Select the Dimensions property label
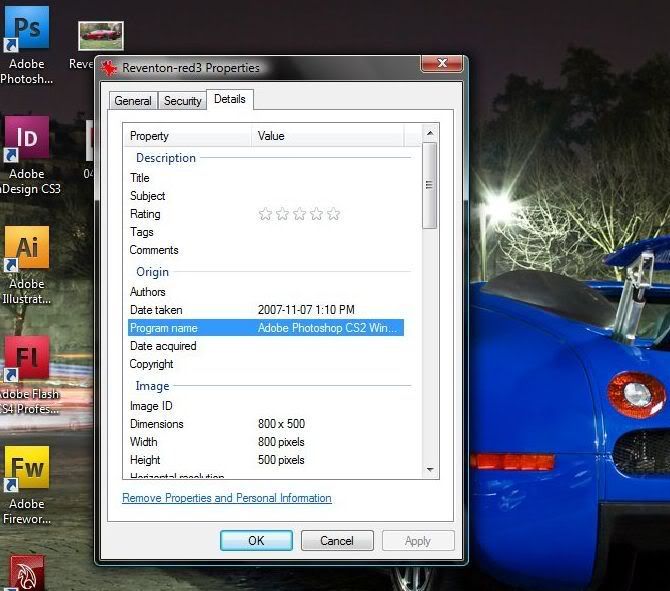The image size is (670, 591). coord(156,424)
